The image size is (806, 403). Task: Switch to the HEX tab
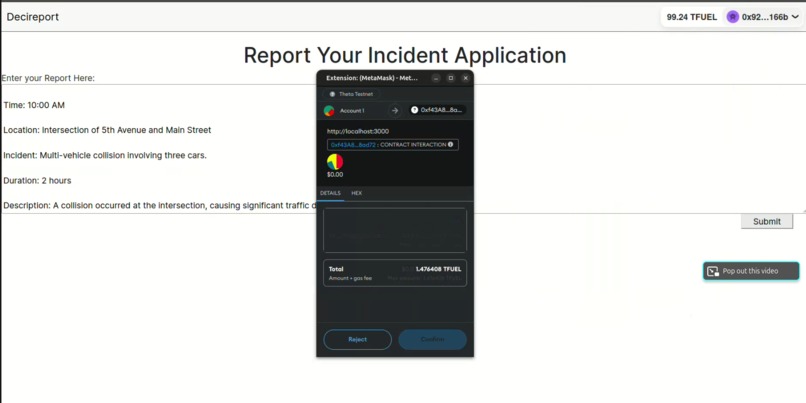357,193
